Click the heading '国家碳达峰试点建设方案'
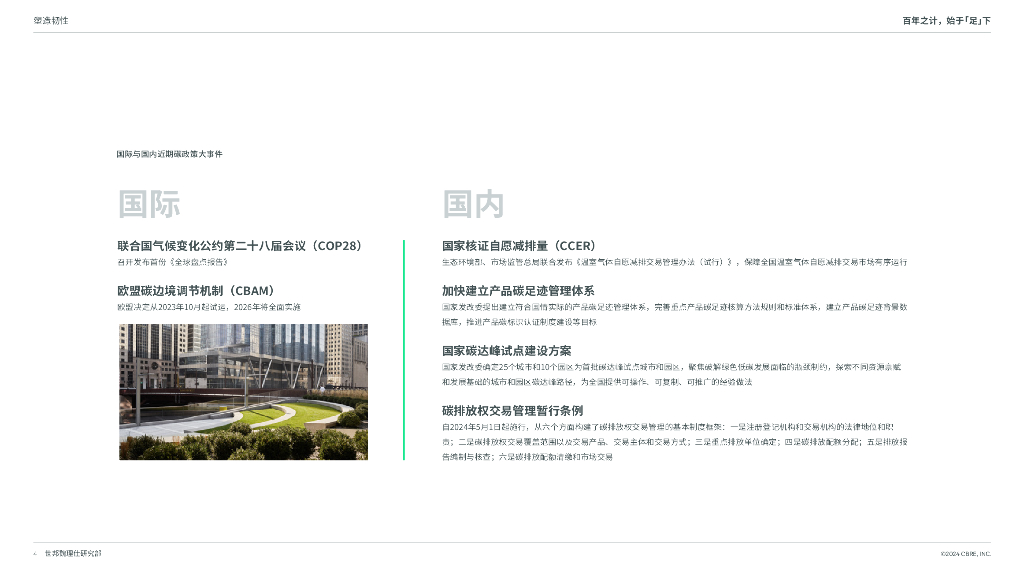Image resolution: width=1024 pixels, height=575 pixels. 506,351
